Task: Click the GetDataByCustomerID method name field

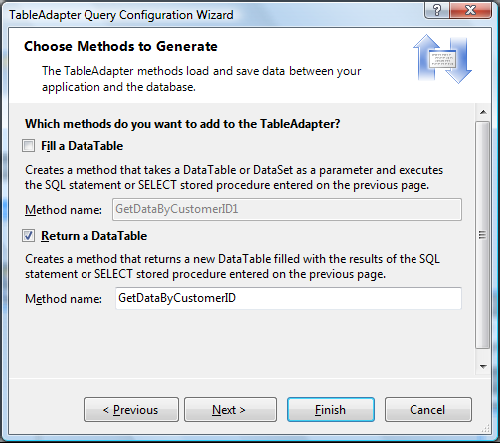Action: pos(288,298)
